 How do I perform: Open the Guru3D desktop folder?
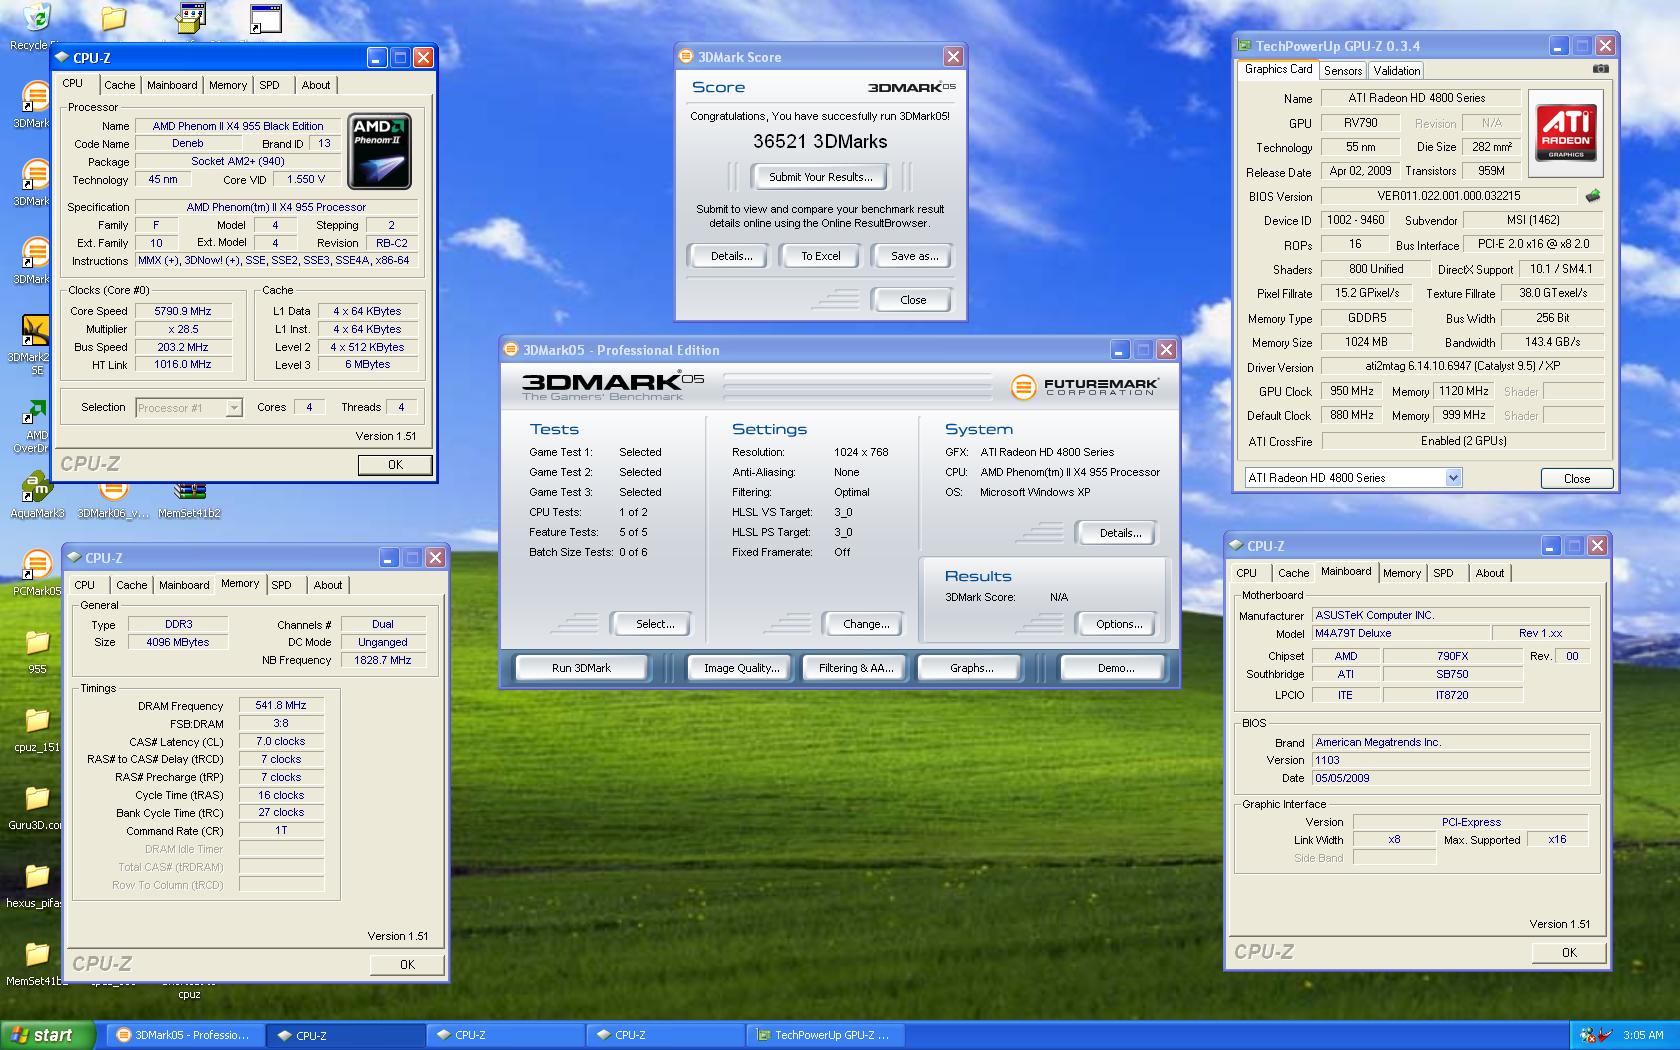click(x=37, y=808)
